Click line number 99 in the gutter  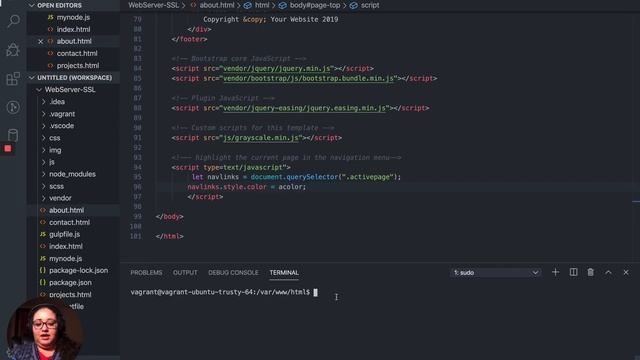137,217
